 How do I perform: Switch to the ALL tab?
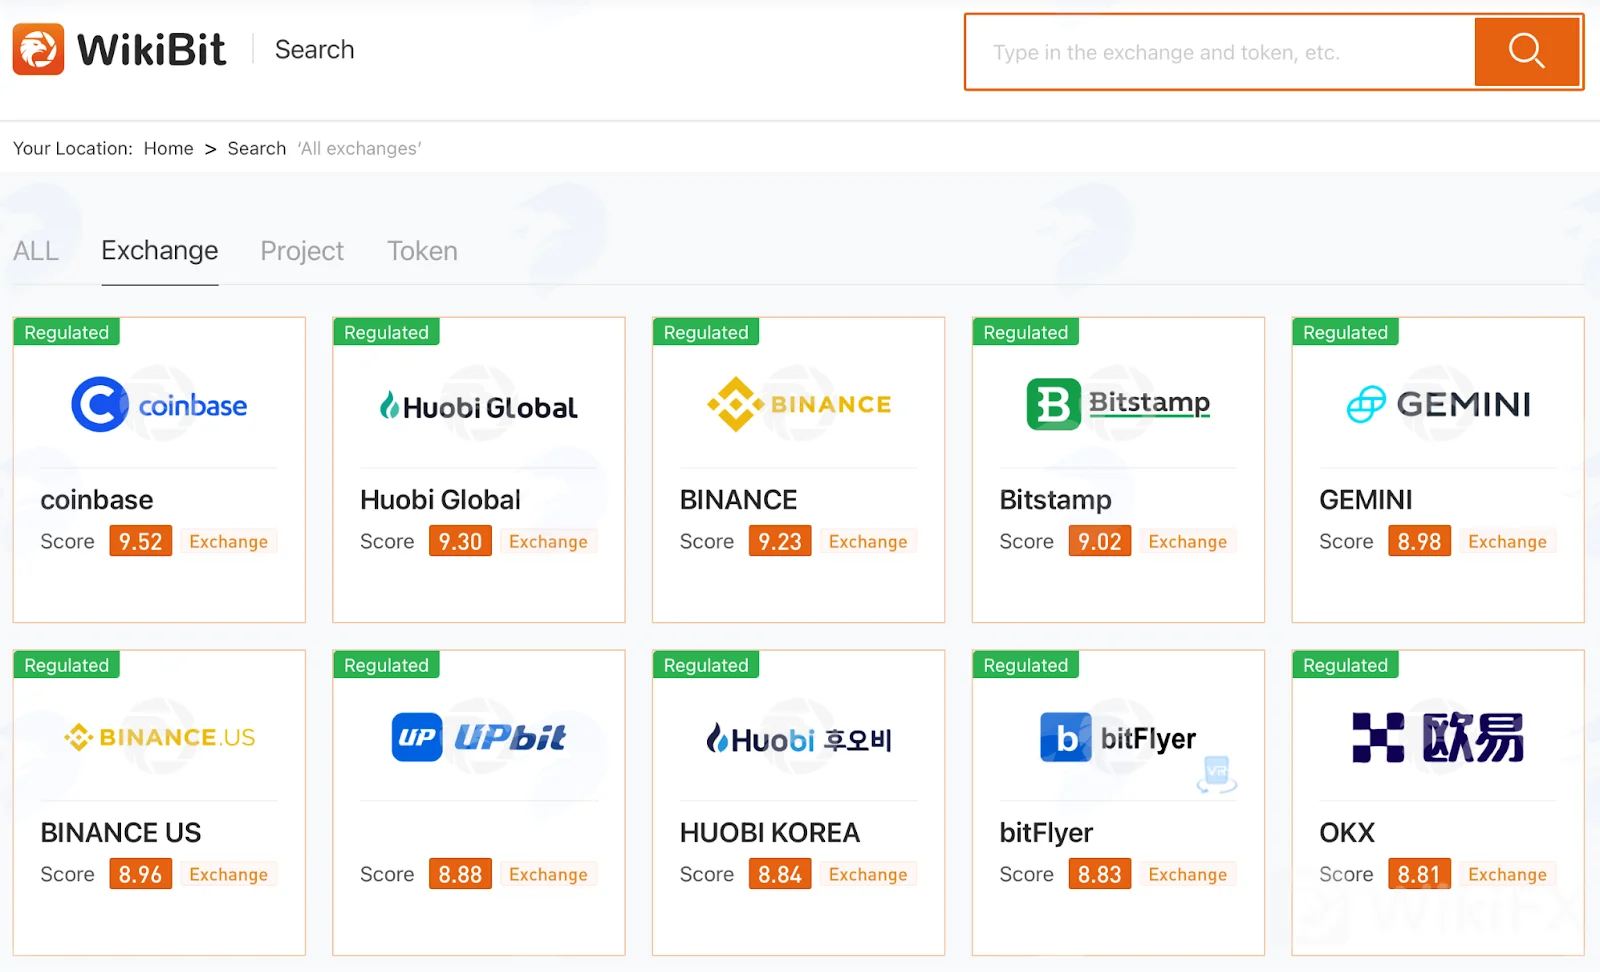(36, 251)
